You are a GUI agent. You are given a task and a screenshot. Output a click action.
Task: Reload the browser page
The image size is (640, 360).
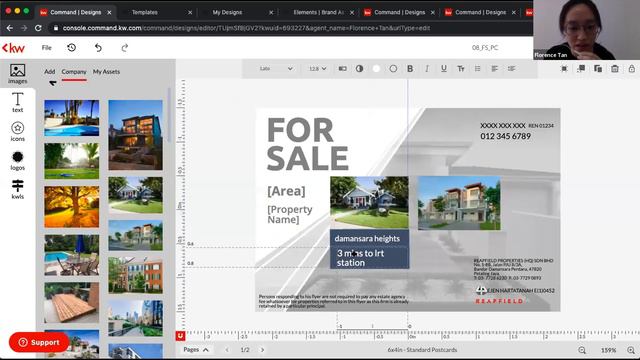coord(38,28)
